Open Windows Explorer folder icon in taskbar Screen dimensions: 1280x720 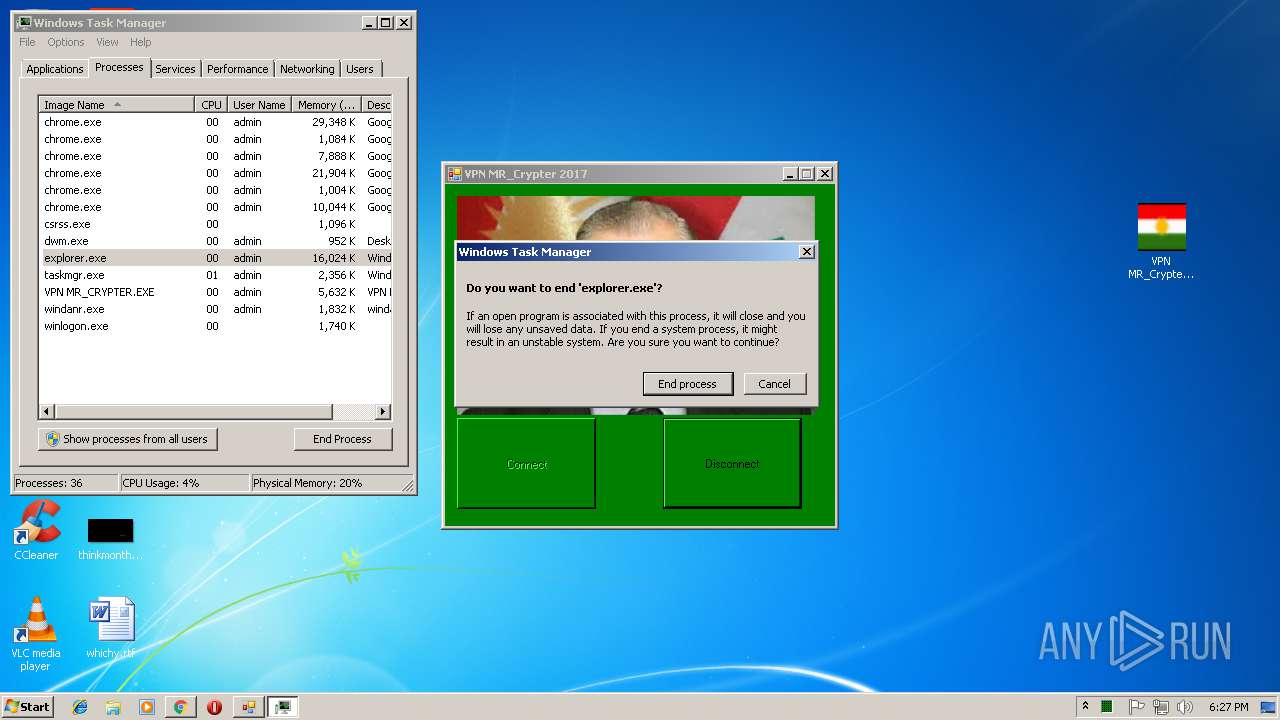pyautogui.click(x=113, y=707)
